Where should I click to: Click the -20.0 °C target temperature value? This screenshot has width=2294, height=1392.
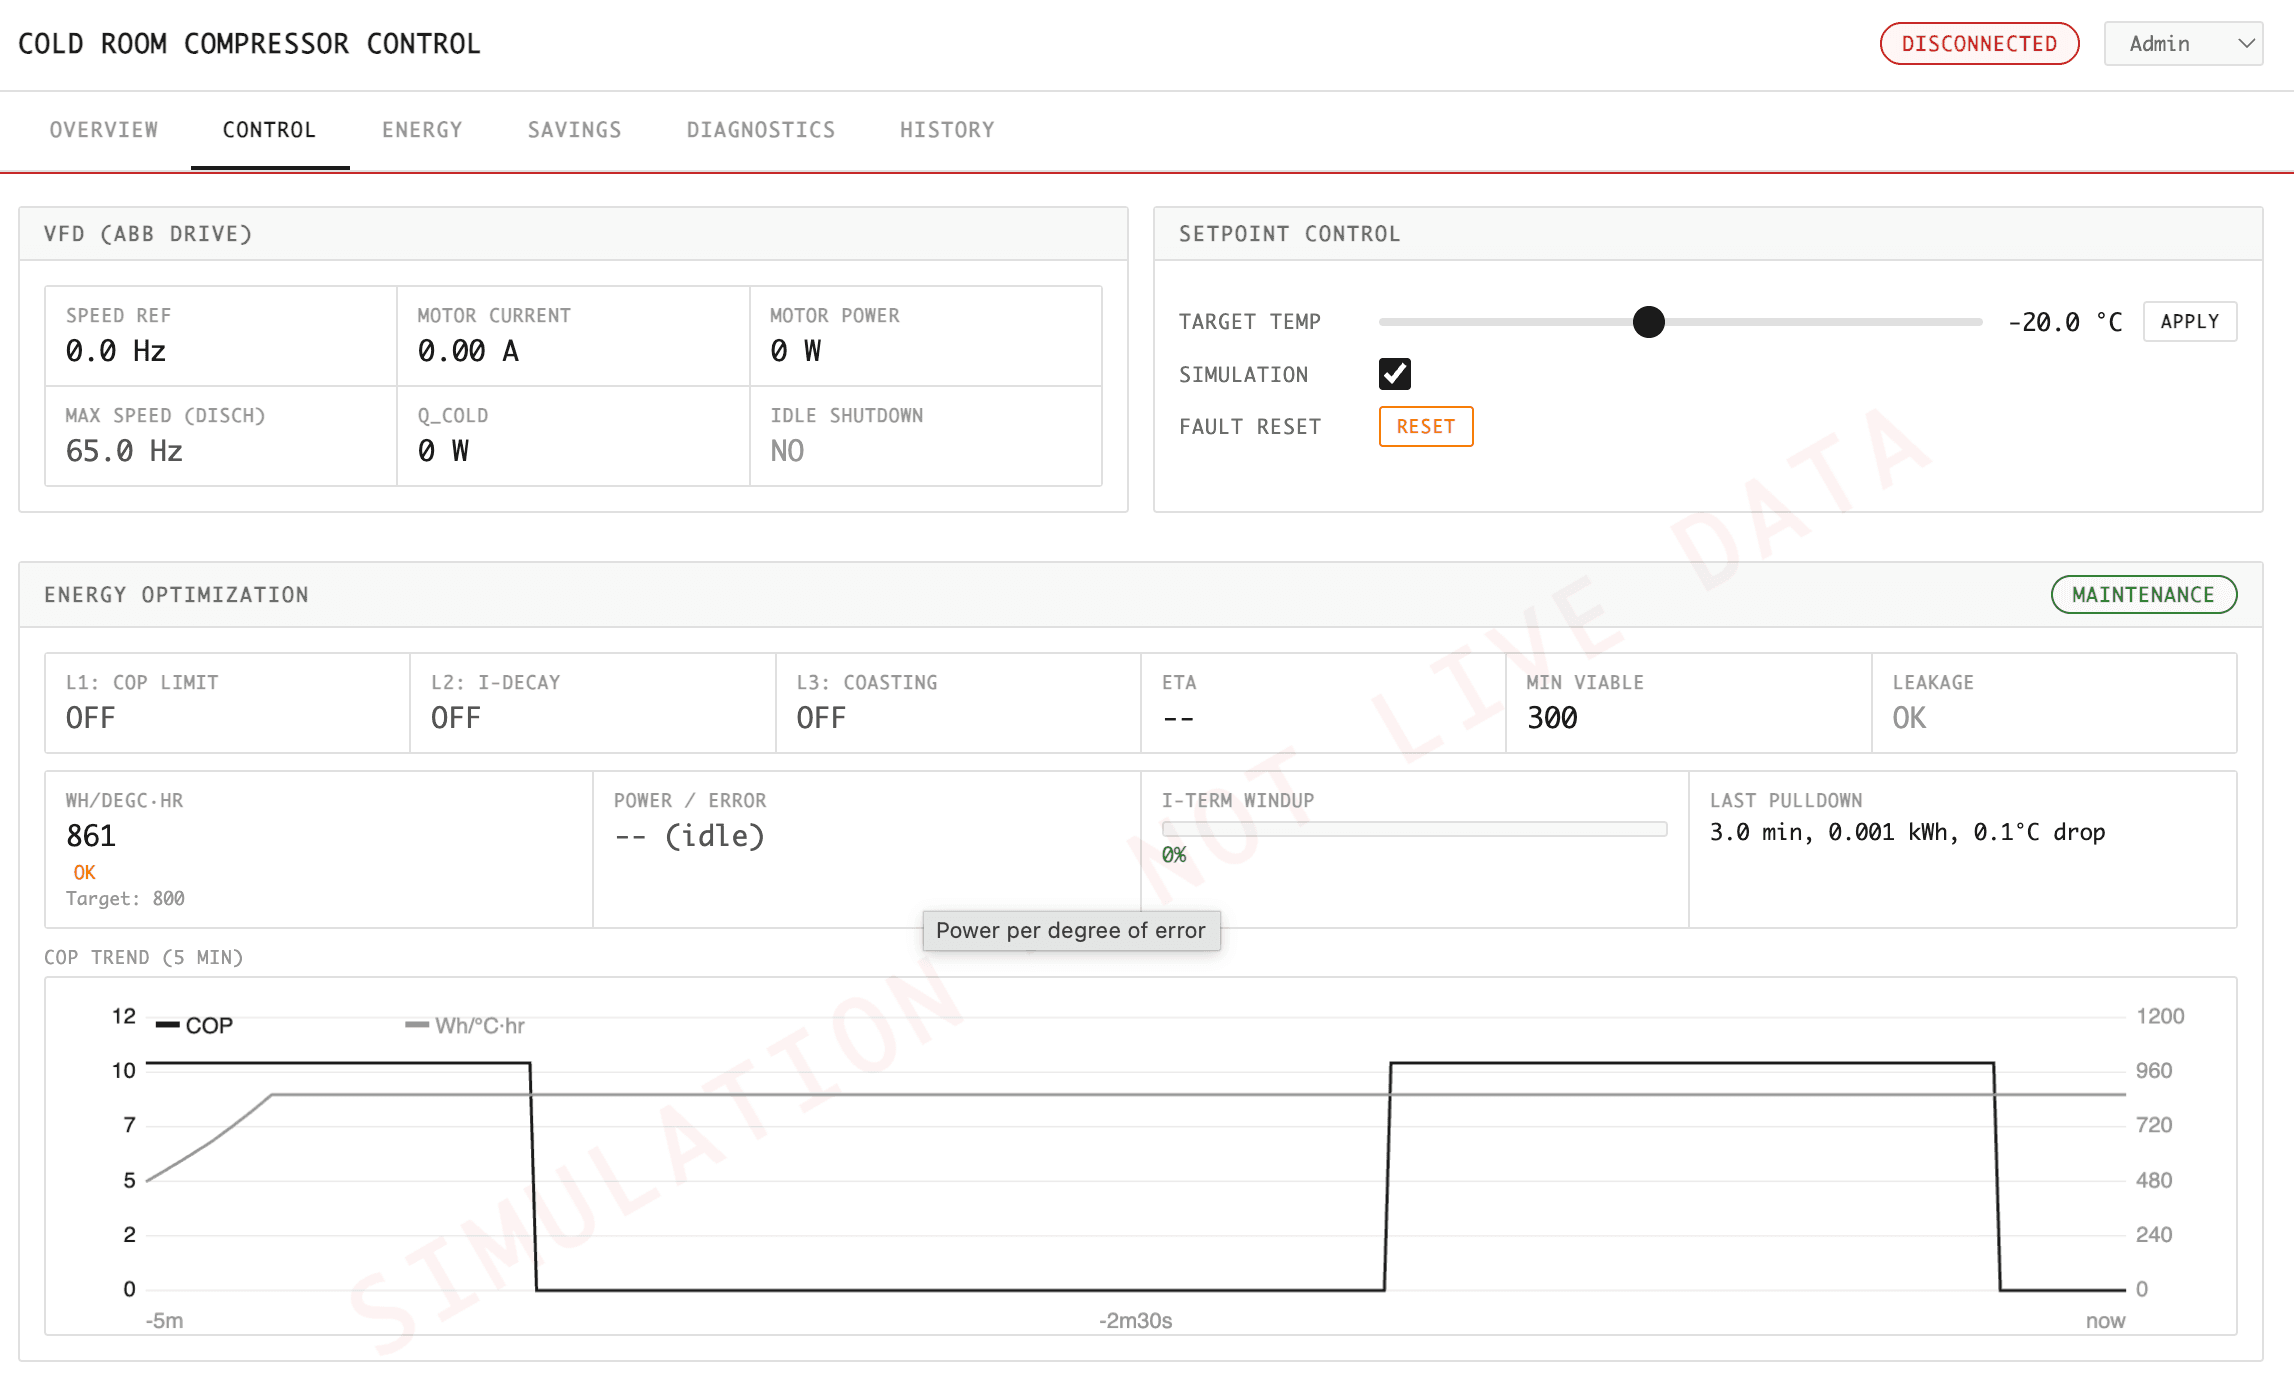pos(2065,322)
